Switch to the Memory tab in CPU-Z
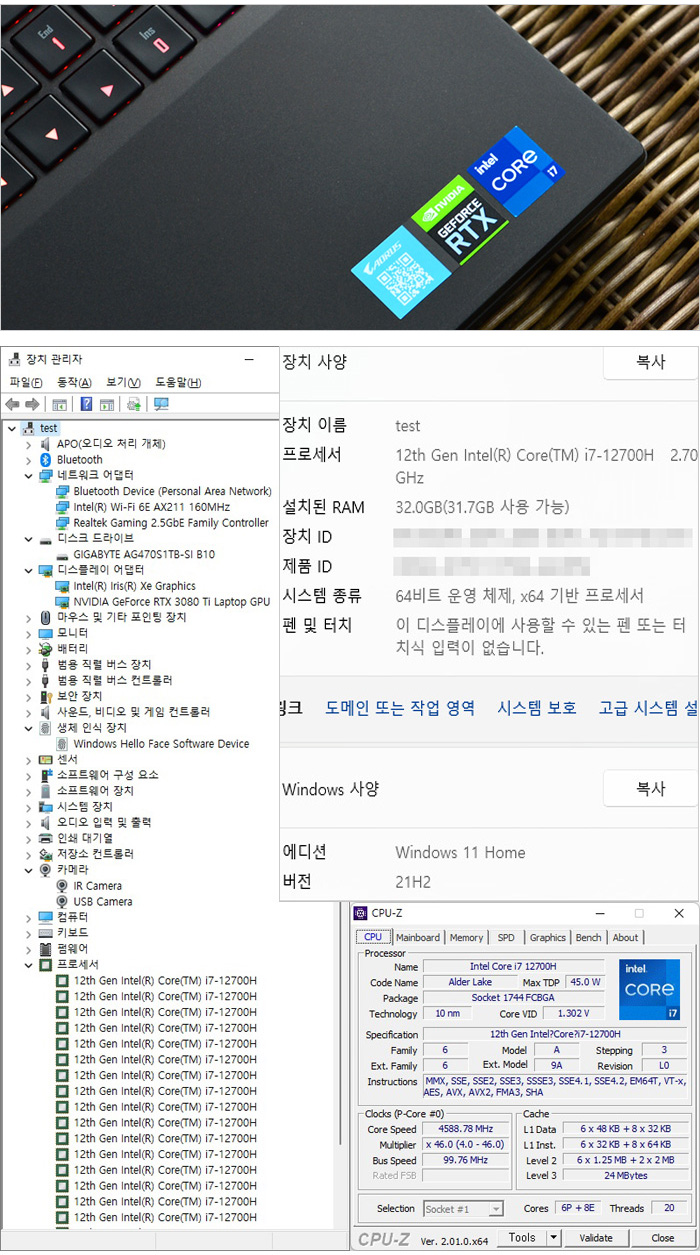This screenshot has height=1255, width=700. [x=466, y=938]
